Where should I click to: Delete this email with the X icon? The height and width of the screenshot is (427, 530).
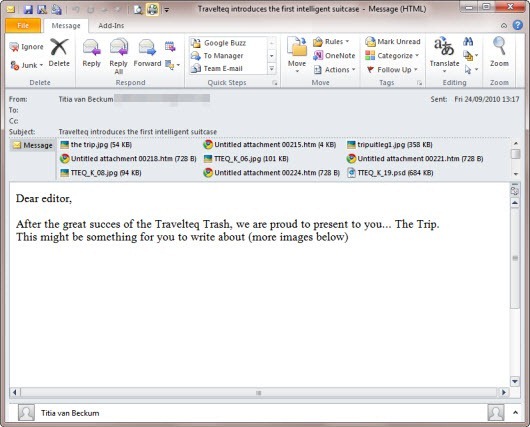(59, 47)
